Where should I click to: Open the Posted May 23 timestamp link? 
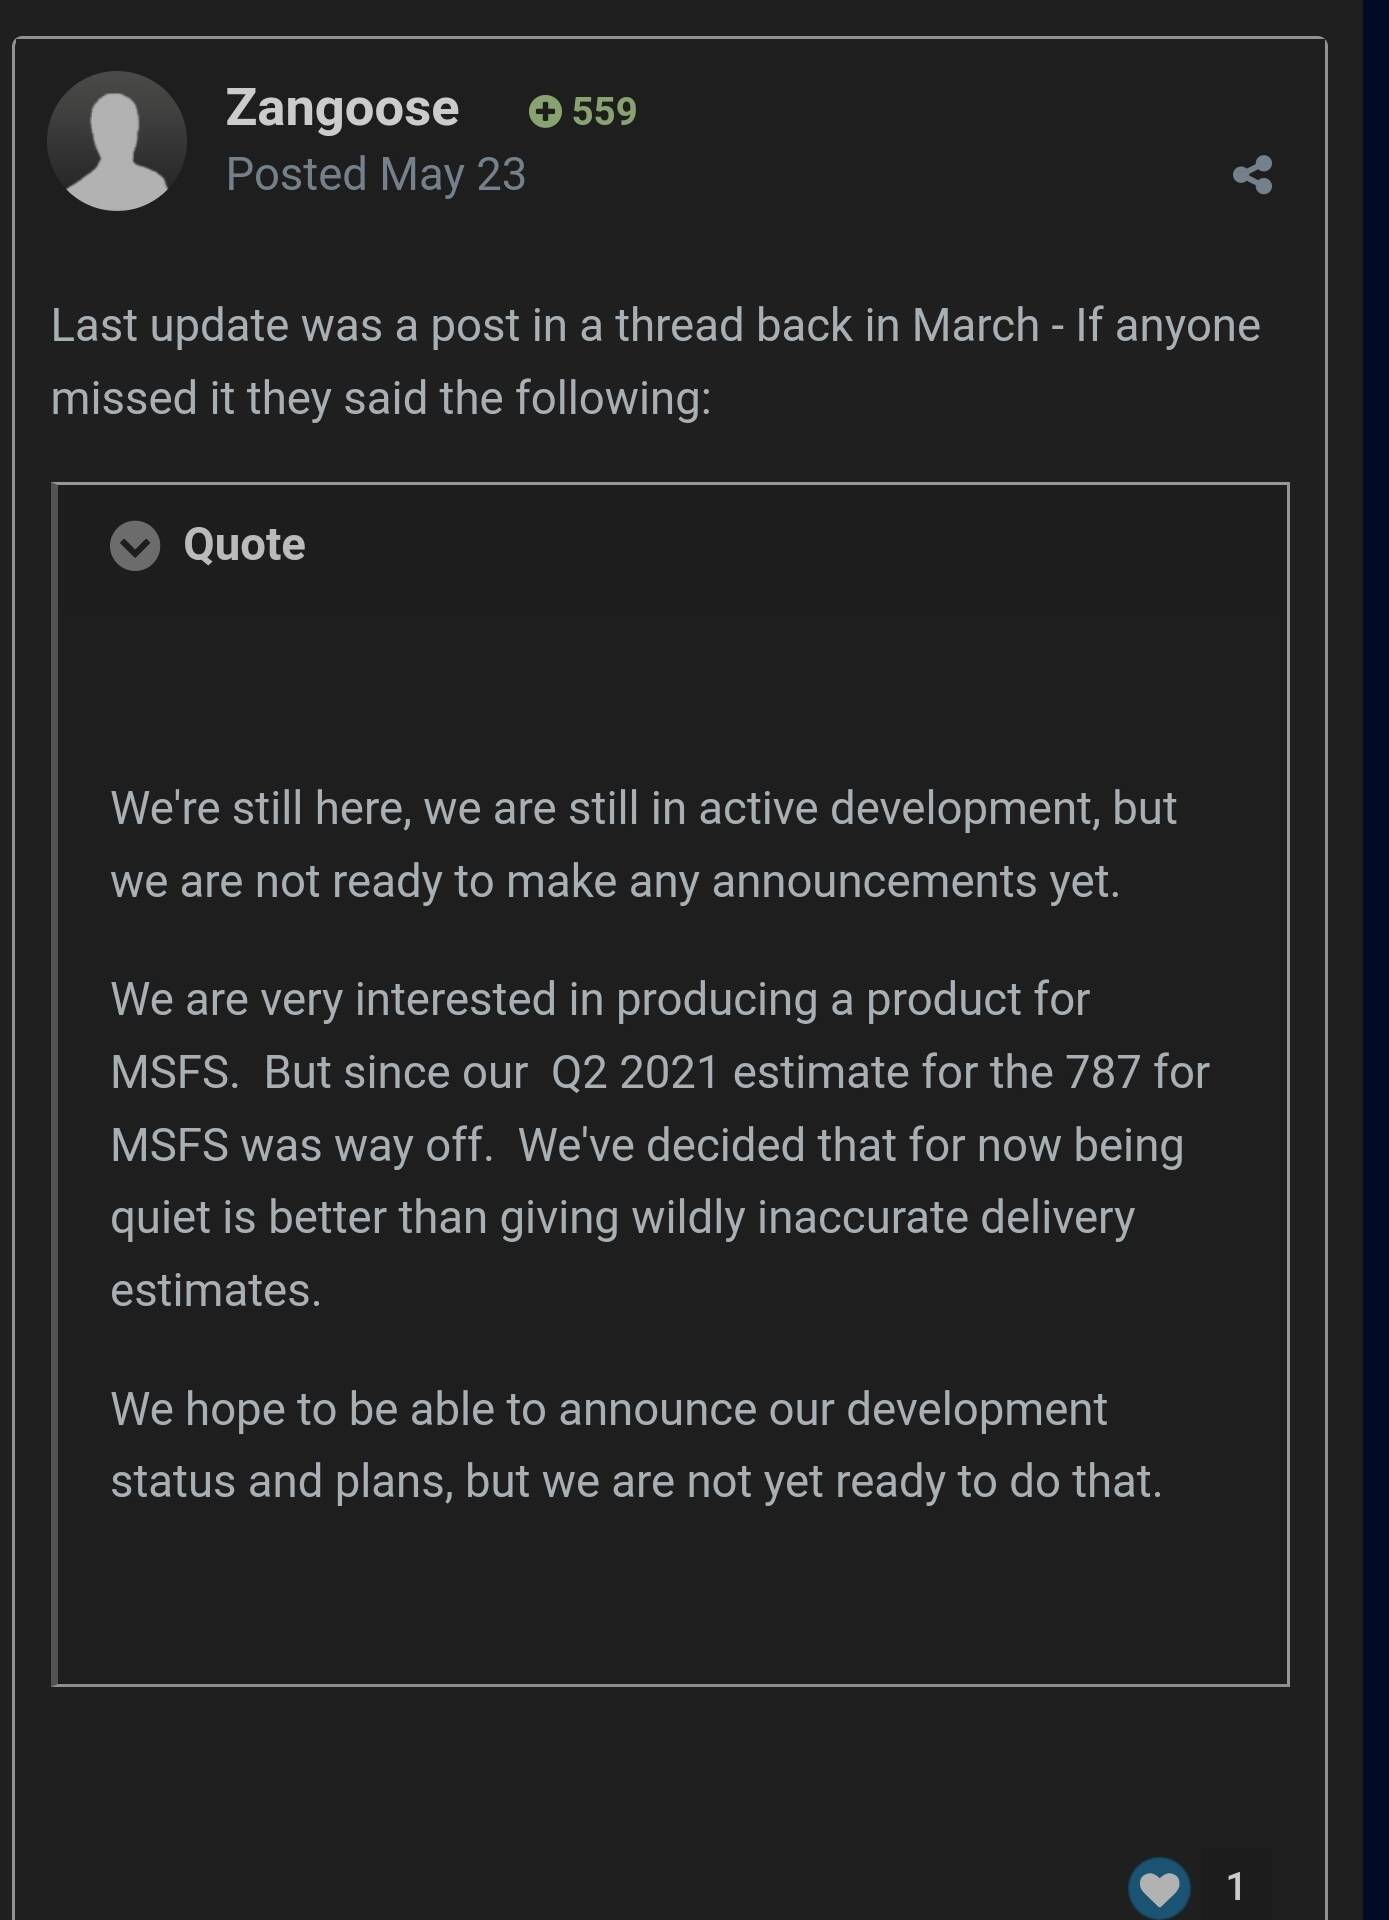tap(376, 174)
